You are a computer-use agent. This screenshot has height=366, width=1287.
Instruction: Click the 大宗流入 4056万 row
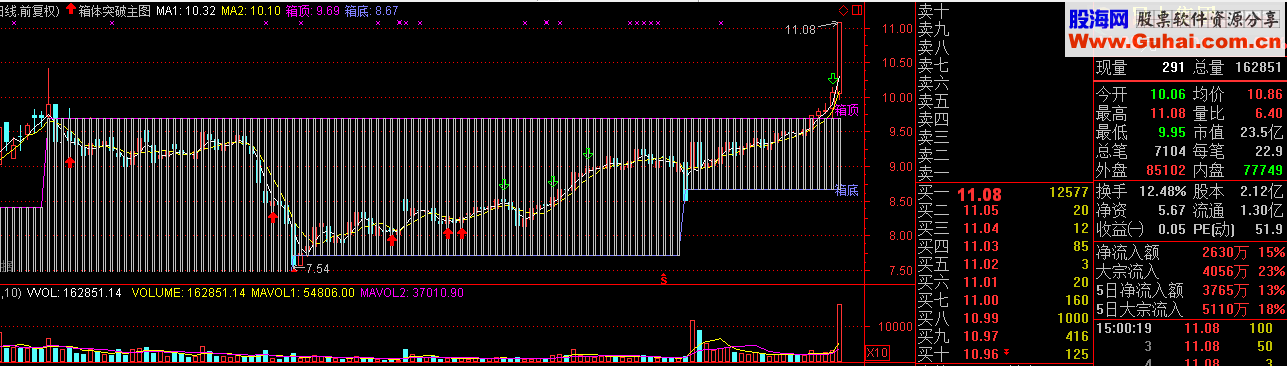pyautogui.click(x=1190, y=271)
